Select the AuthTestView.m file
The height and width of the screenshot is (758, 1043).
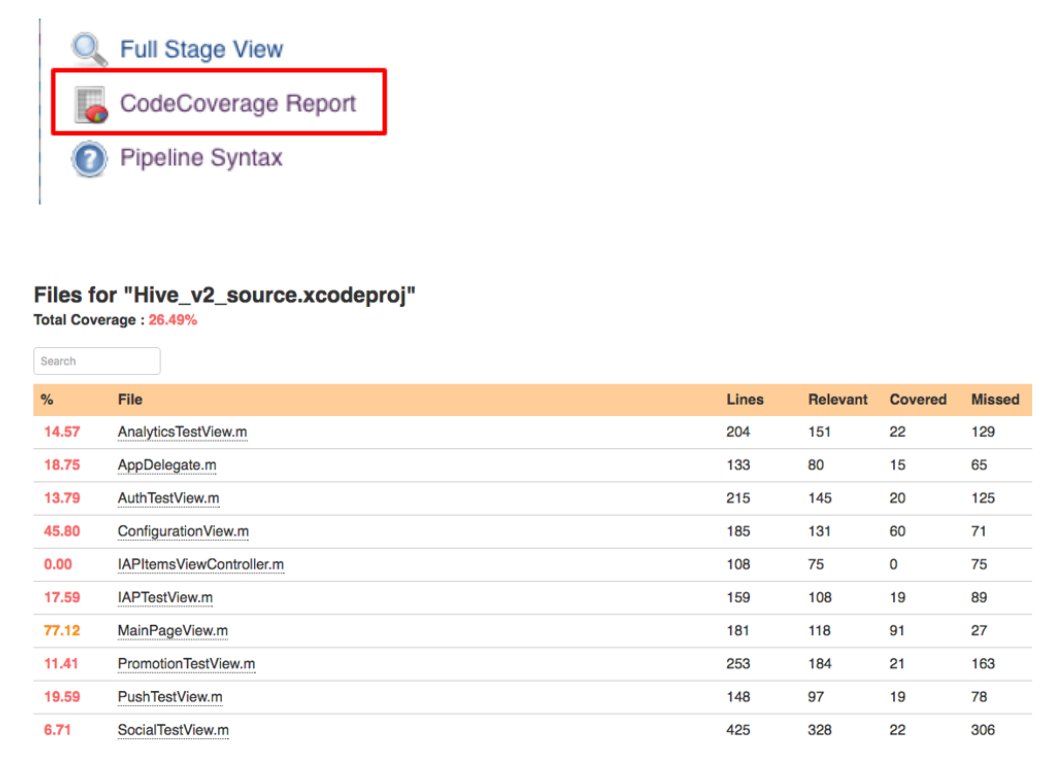tap(168, 498)
